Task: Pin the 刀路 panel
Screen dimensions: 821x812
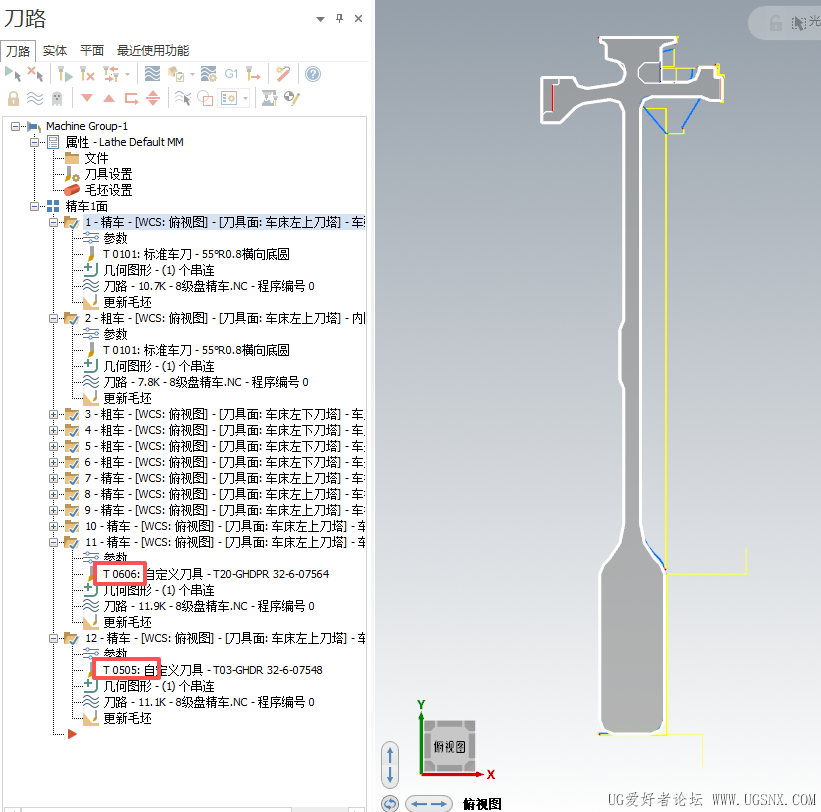Action: pyautogui.click(x=339, y=18)
